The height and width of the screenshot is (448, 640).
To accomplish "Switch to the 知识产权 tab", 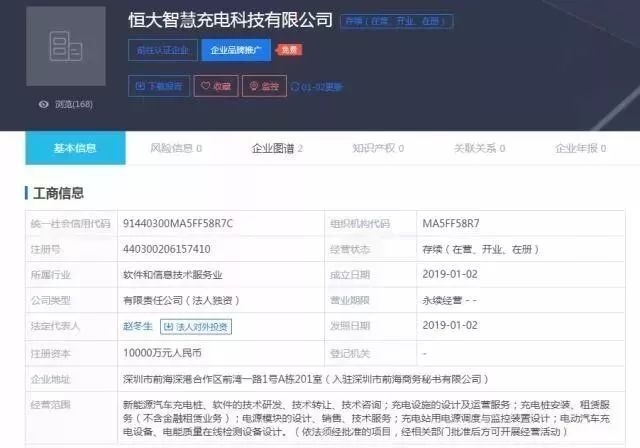I will (x=378, y=148).
